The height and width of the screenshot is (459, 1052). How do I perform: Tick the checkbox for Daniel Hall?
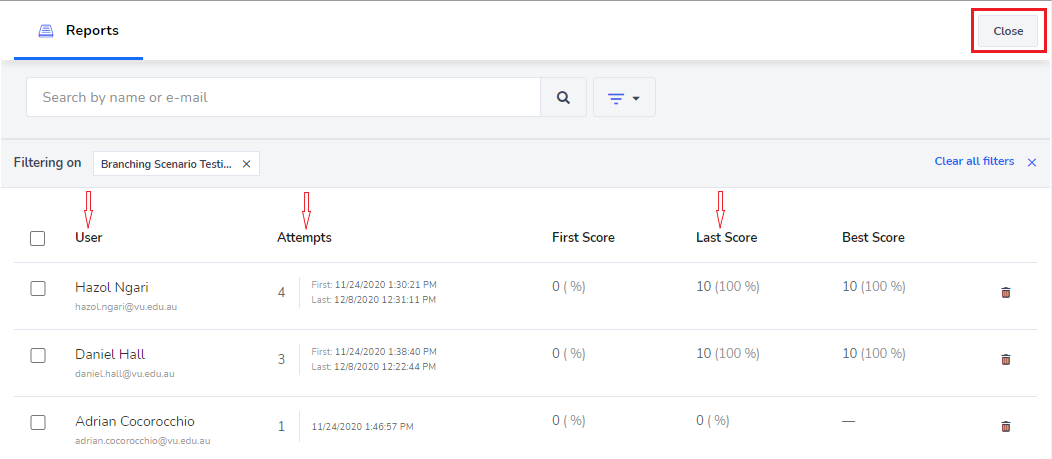click(38, 356)
